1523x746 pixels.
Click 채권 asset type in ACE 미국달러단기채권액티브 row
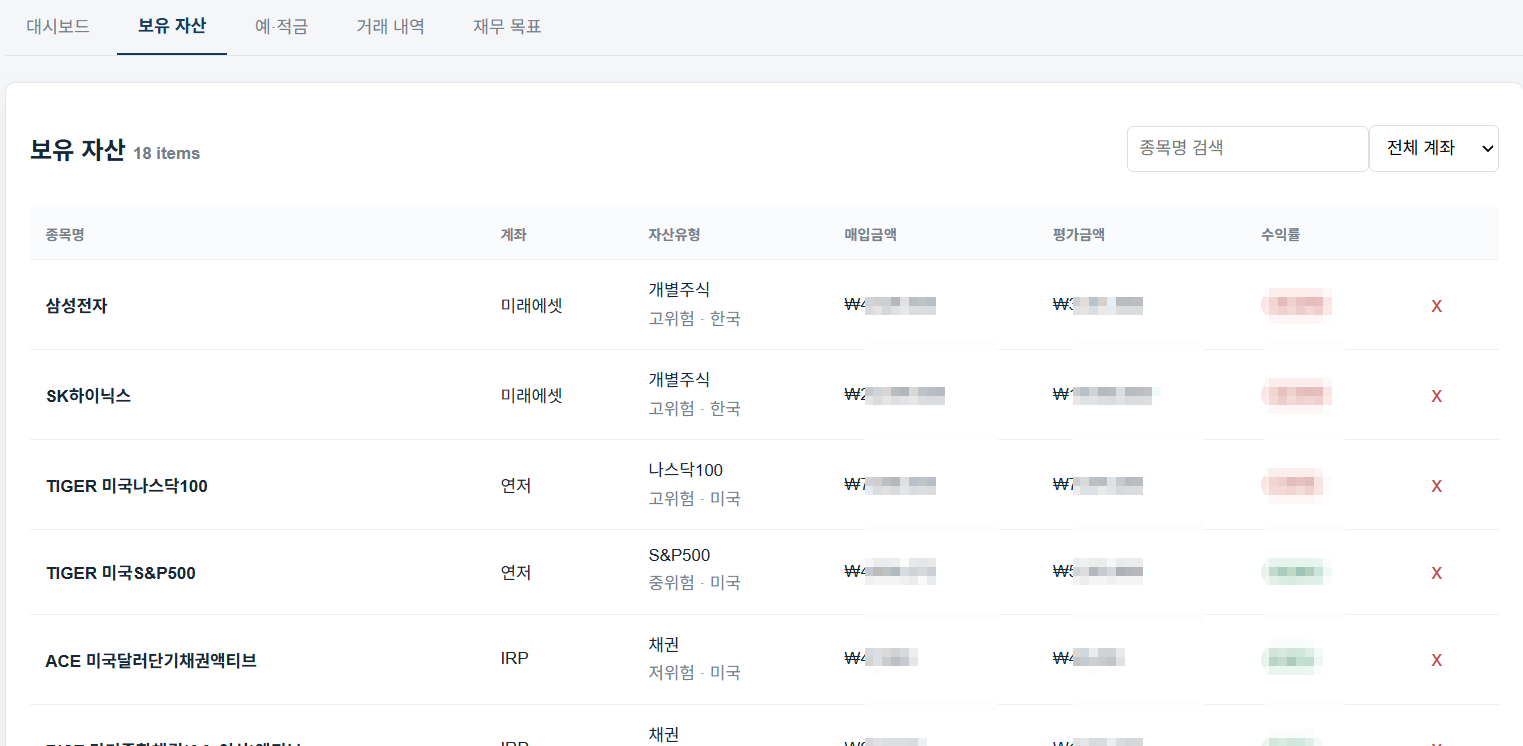664,644
